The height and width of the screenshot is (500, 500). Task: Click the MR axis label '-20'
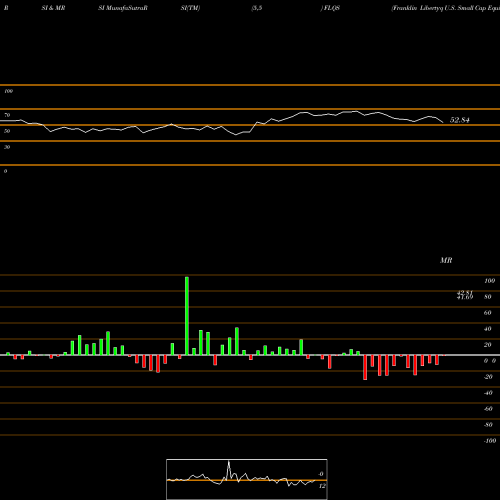488,377
